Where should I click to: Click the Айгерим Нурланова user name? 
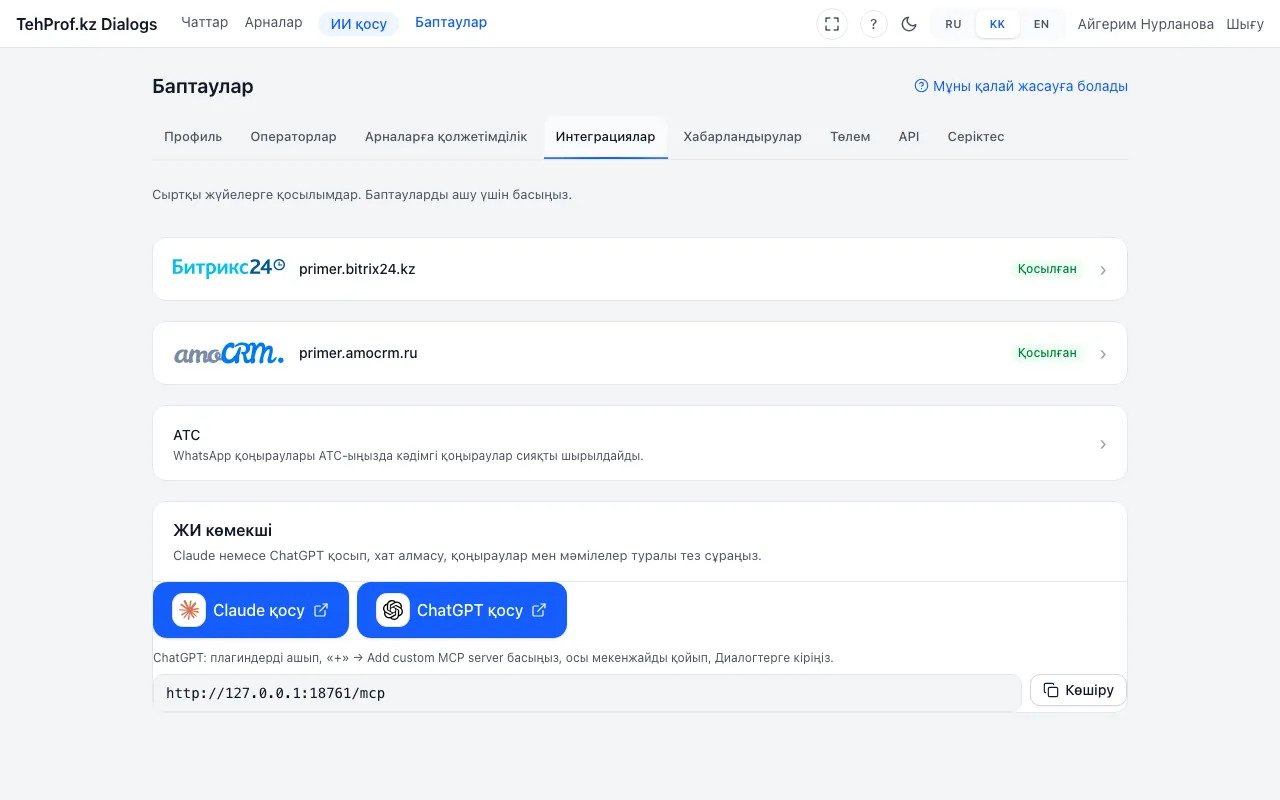tap(1146, 24)
